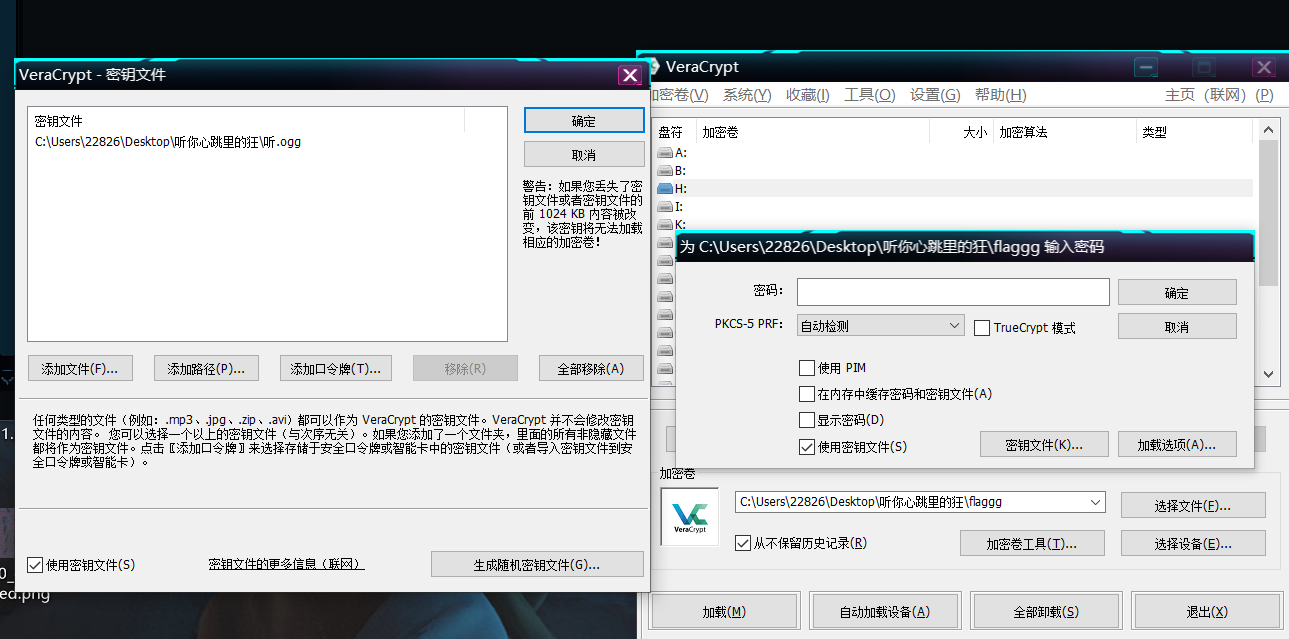Click the 加密卷 column header in the drive list
1289x639 pixels.
coord(812,132)
